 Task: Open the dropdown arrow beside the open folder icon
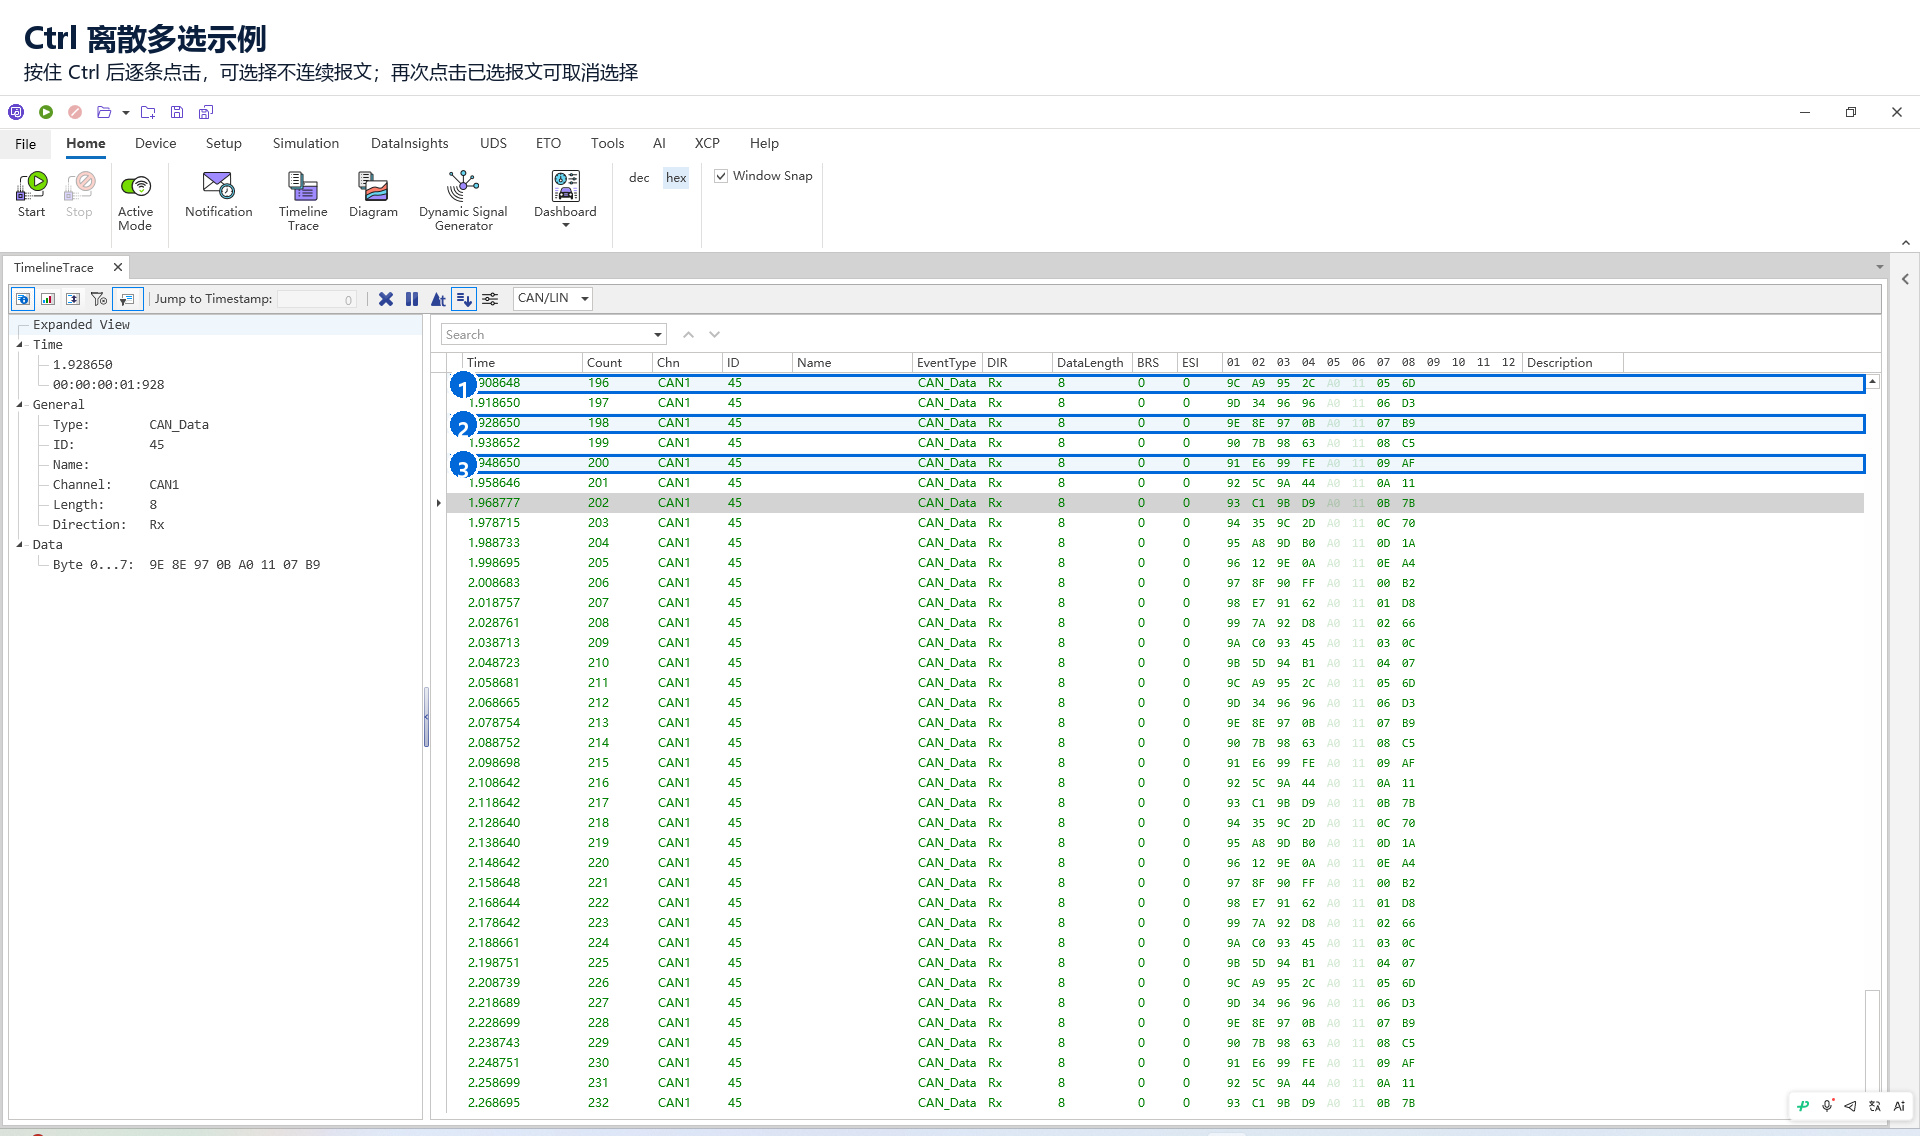[x=126, y=113]
